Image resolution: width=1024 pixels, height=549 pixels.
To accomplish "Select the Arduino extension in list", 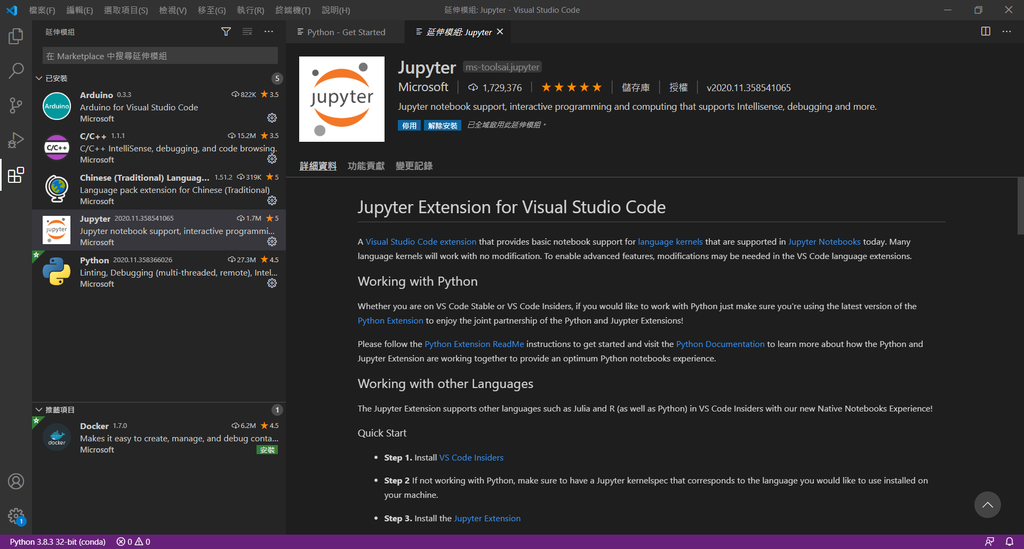I will [x=159, y=106].
